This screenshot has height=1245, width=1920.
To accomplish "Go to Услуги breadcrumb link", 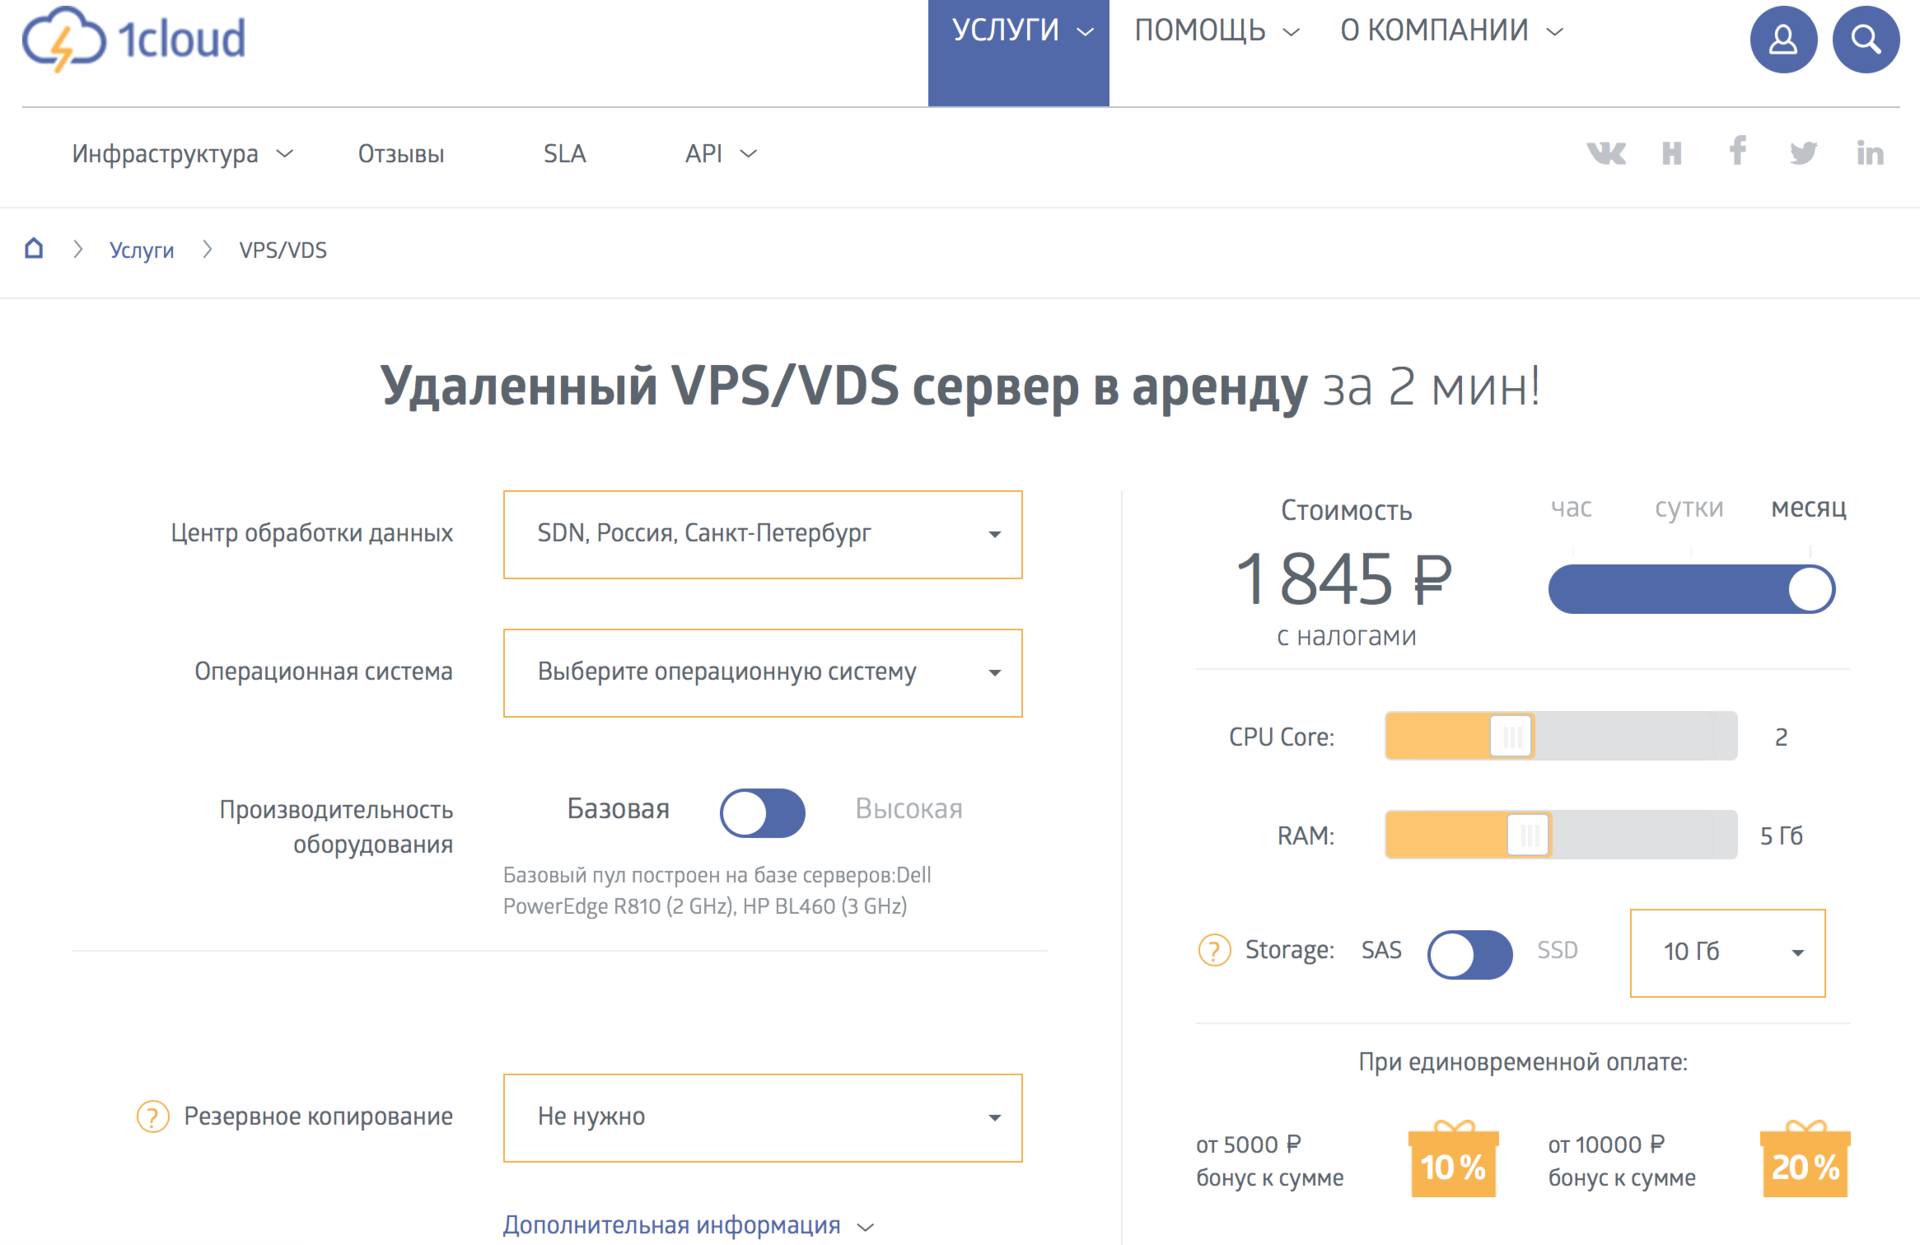I will 141,250.
